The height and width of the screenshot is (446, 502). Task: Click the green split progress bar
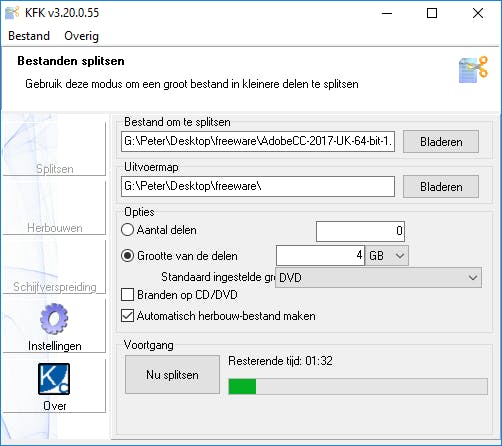click(358, 387)
